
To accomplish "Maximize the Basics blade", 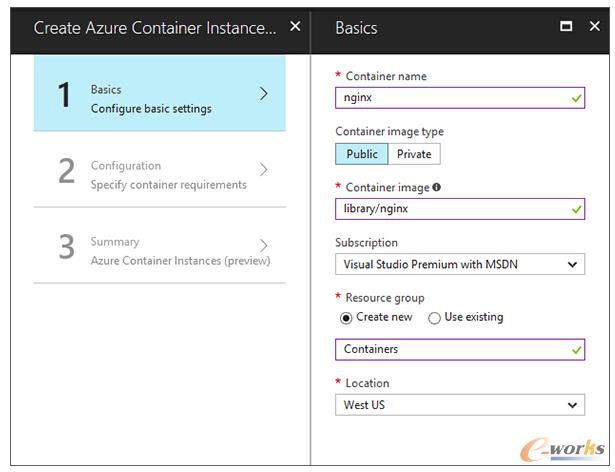I will [567, 27].
